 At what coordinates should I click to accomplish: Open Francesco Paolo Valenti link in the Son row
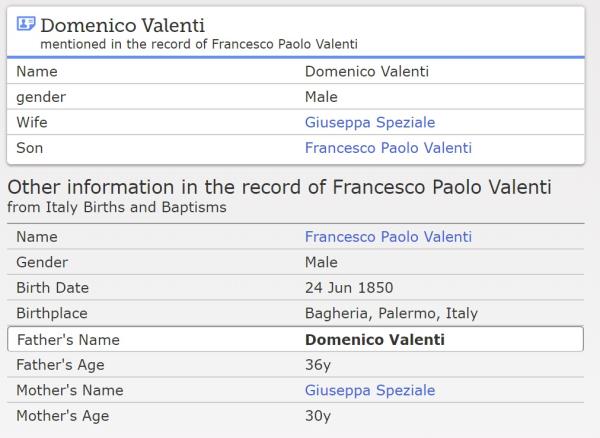pos(388,148)
